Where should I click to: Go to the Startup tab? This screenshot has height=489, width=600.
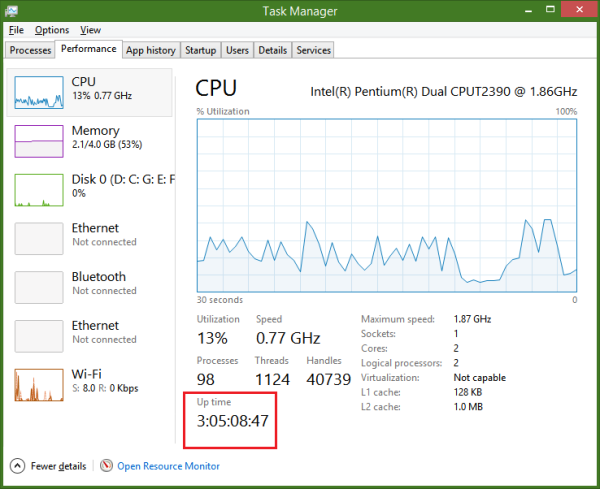click(x=201, y=50)
